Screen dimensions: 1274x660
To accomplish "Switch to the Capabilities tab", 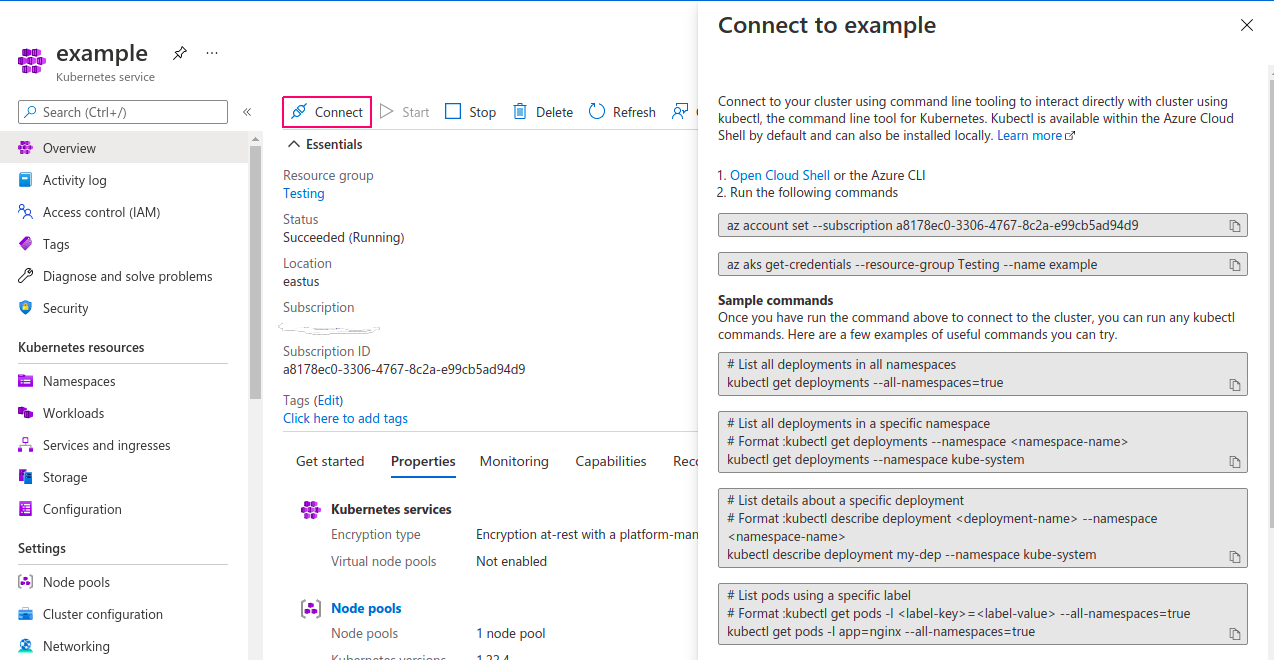I will click(611, 461).
